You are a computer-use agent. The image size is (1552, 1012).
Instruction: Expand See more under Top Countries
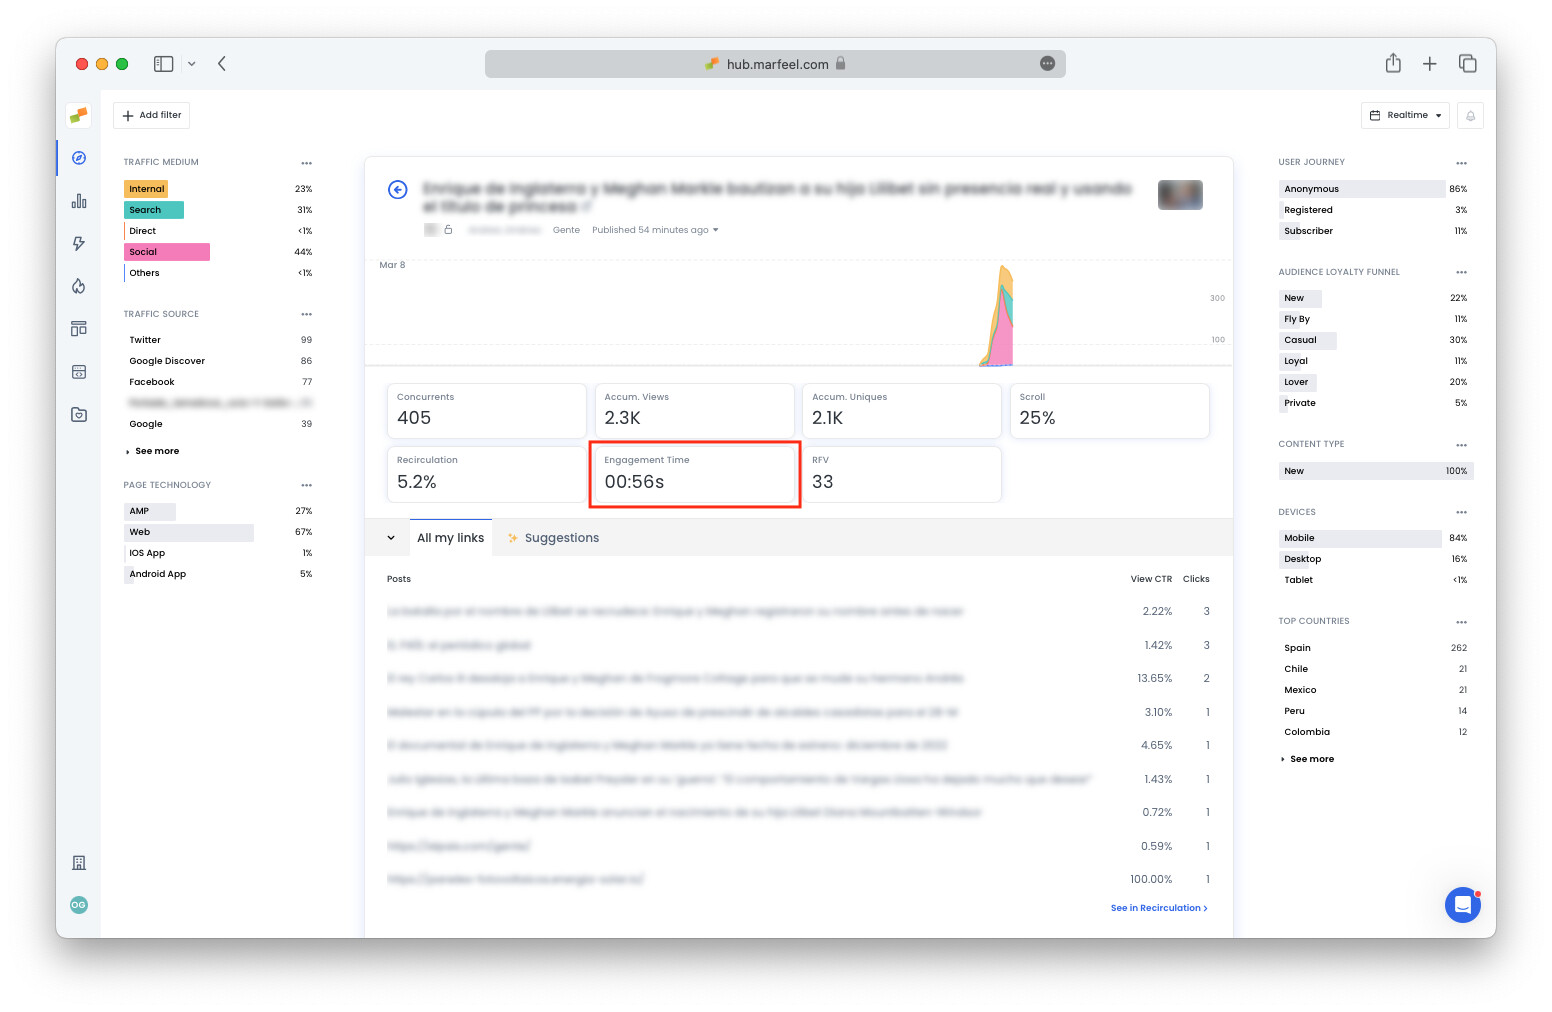[1311, 759]
